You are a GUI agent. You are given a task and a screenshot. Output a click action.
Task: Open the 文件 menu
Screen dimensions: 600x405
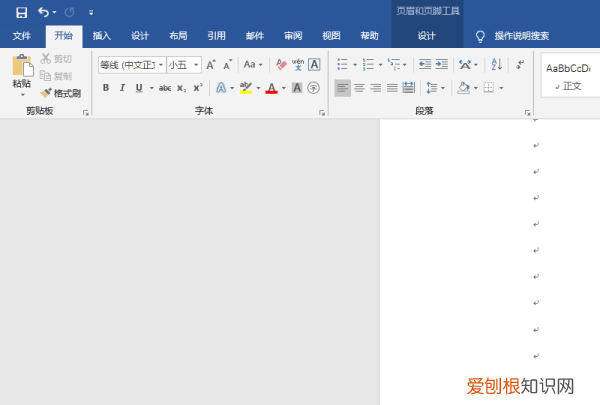pyautogui.click(x=21, y=36)
